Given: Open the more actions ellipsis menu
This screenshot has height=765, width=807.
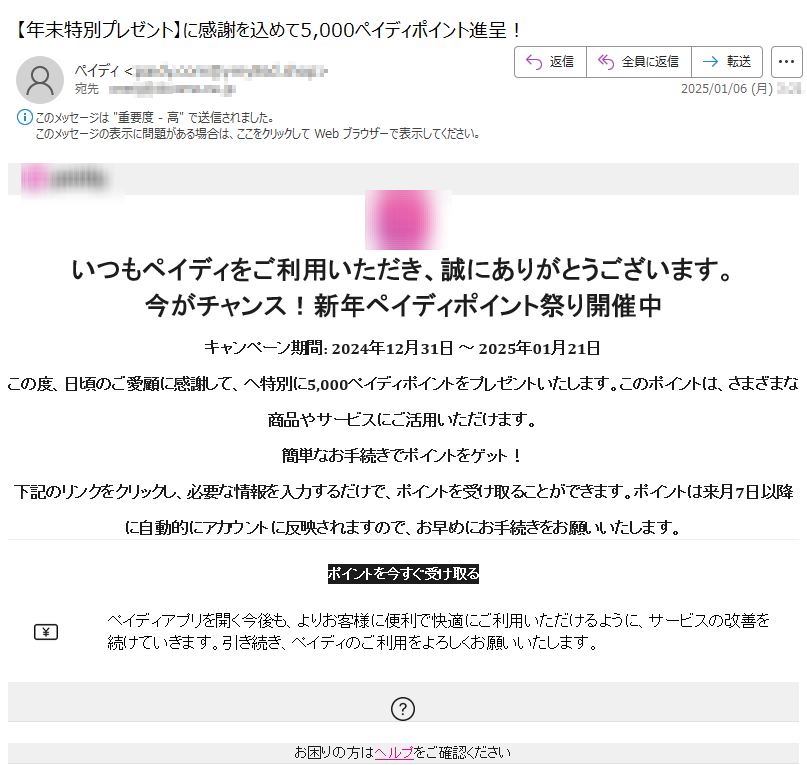Looking at the screenshot, I should point(786,62).
